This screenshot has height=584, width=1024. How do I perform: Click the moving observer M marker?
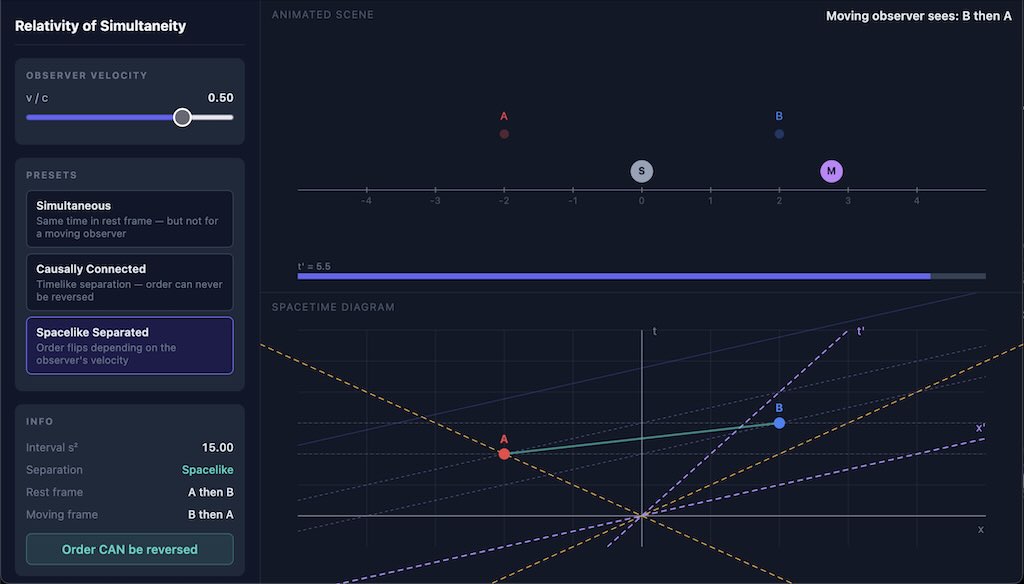pos(831,171)
